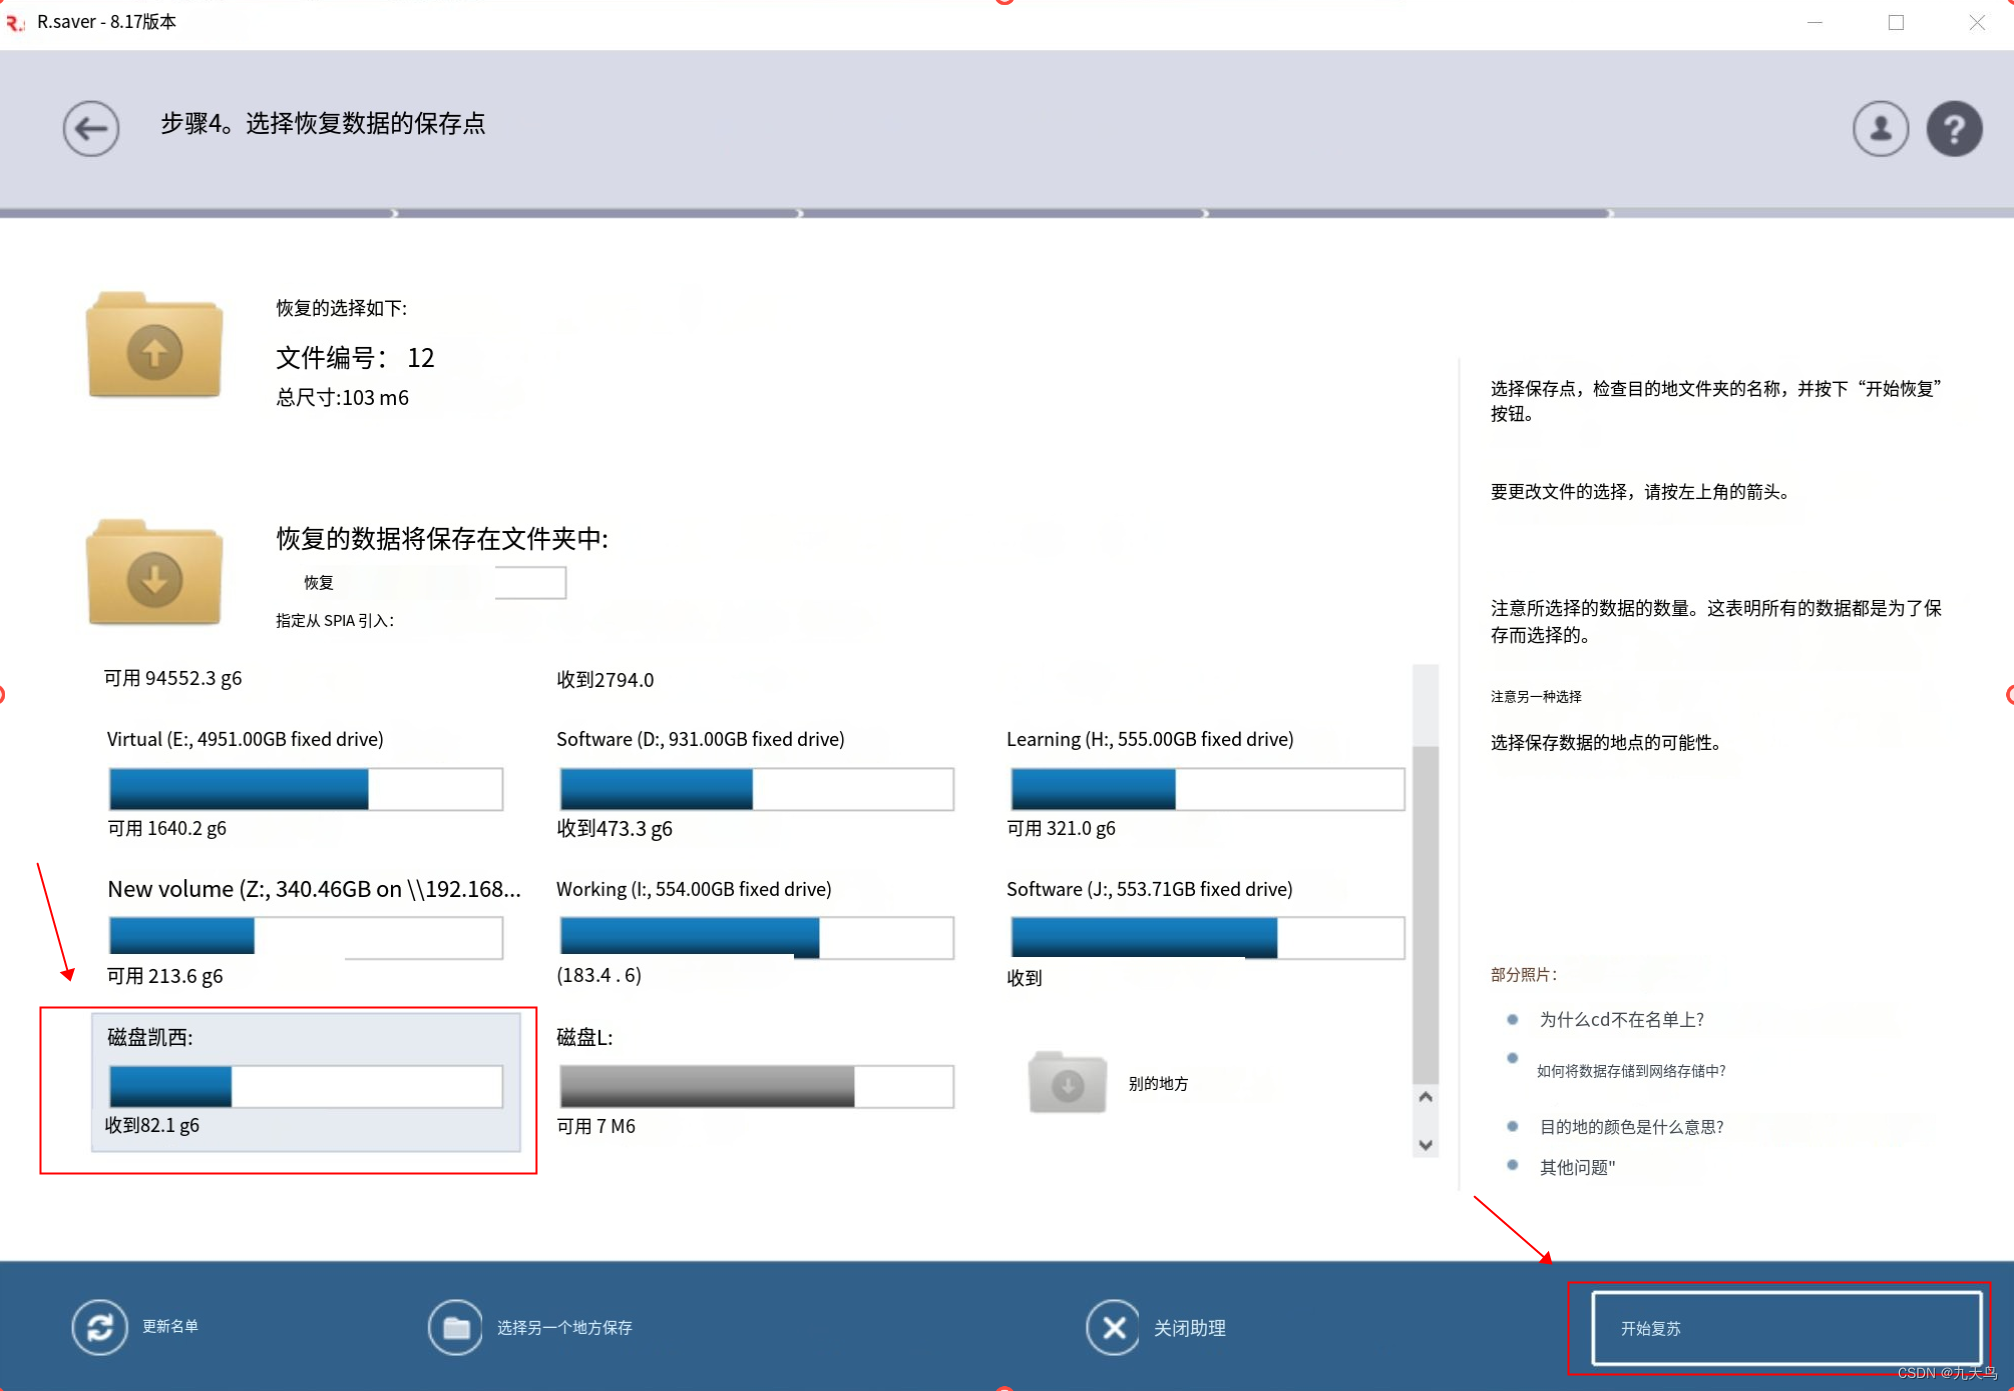This screenshot has height=1391, width=2014.
Task: Open the 其他问题 link
Action: [x=1576, y=1166]
